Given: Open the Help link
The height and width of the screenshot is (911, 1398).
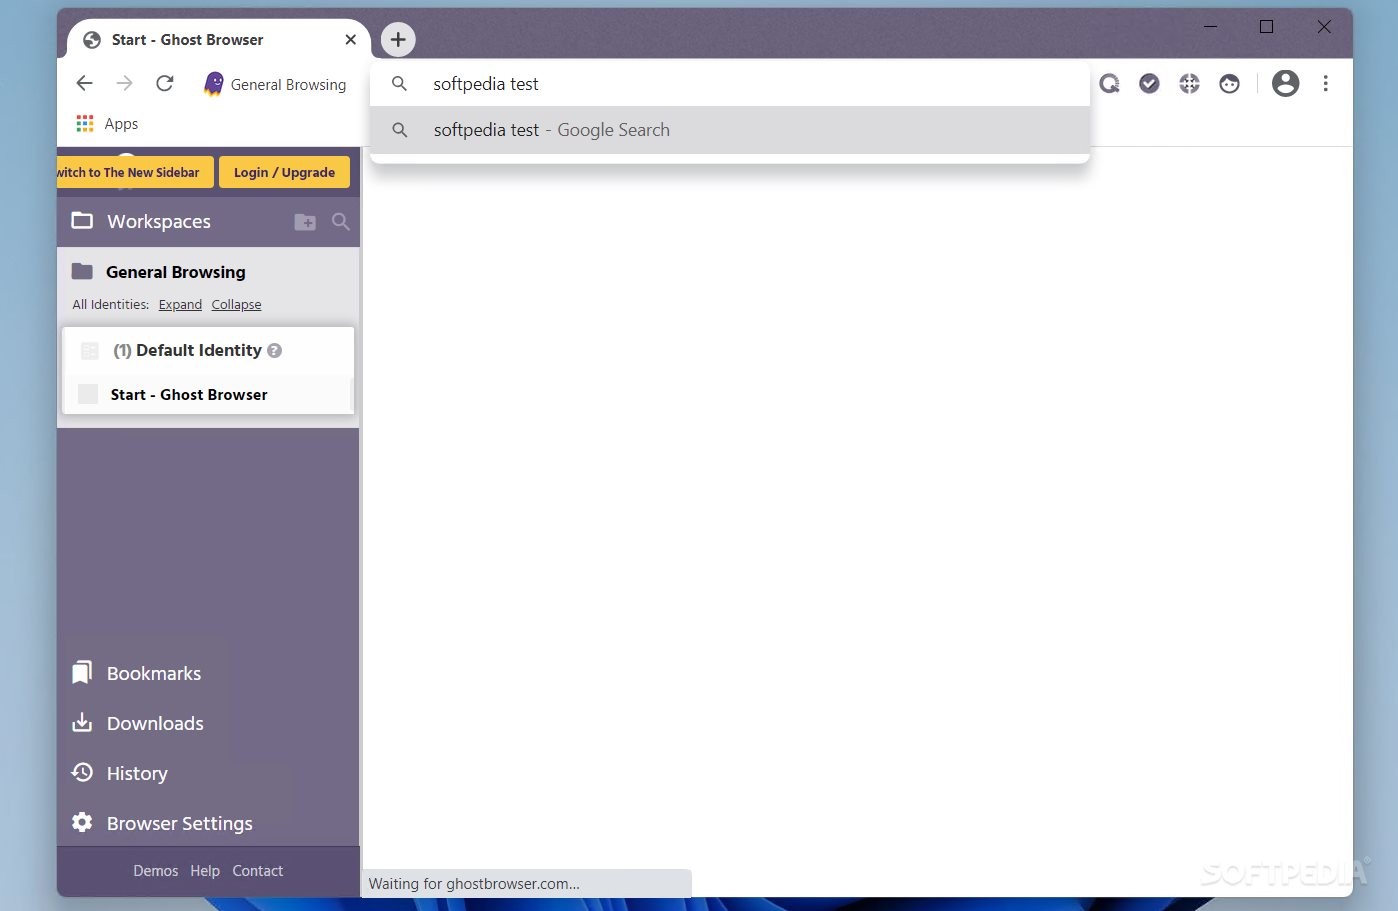Looking at the screenshot, I should [205, 871].
